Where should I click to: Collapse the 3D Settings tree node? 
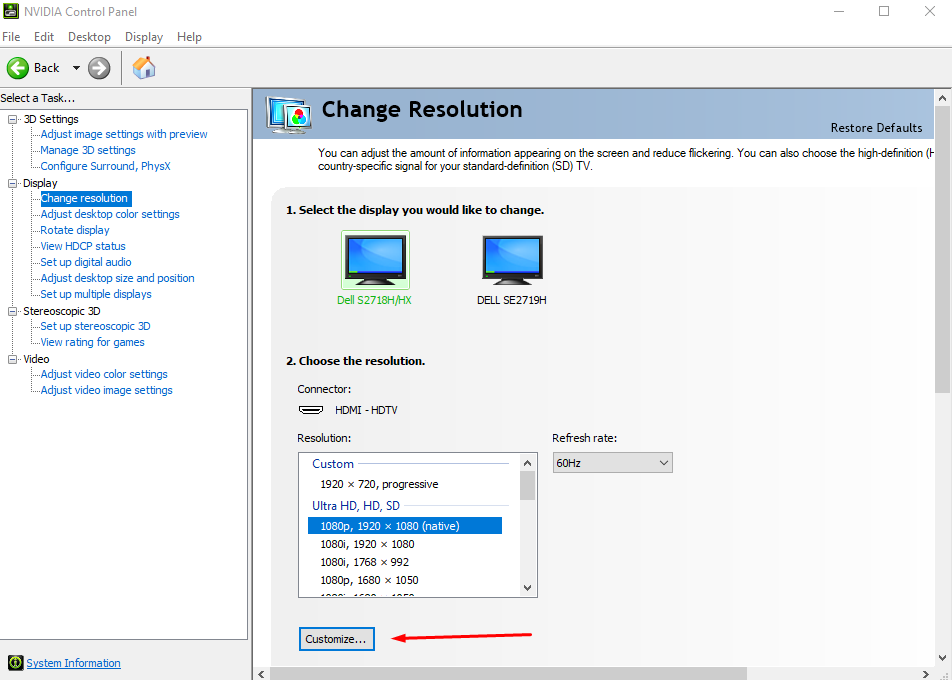[13, 120]
